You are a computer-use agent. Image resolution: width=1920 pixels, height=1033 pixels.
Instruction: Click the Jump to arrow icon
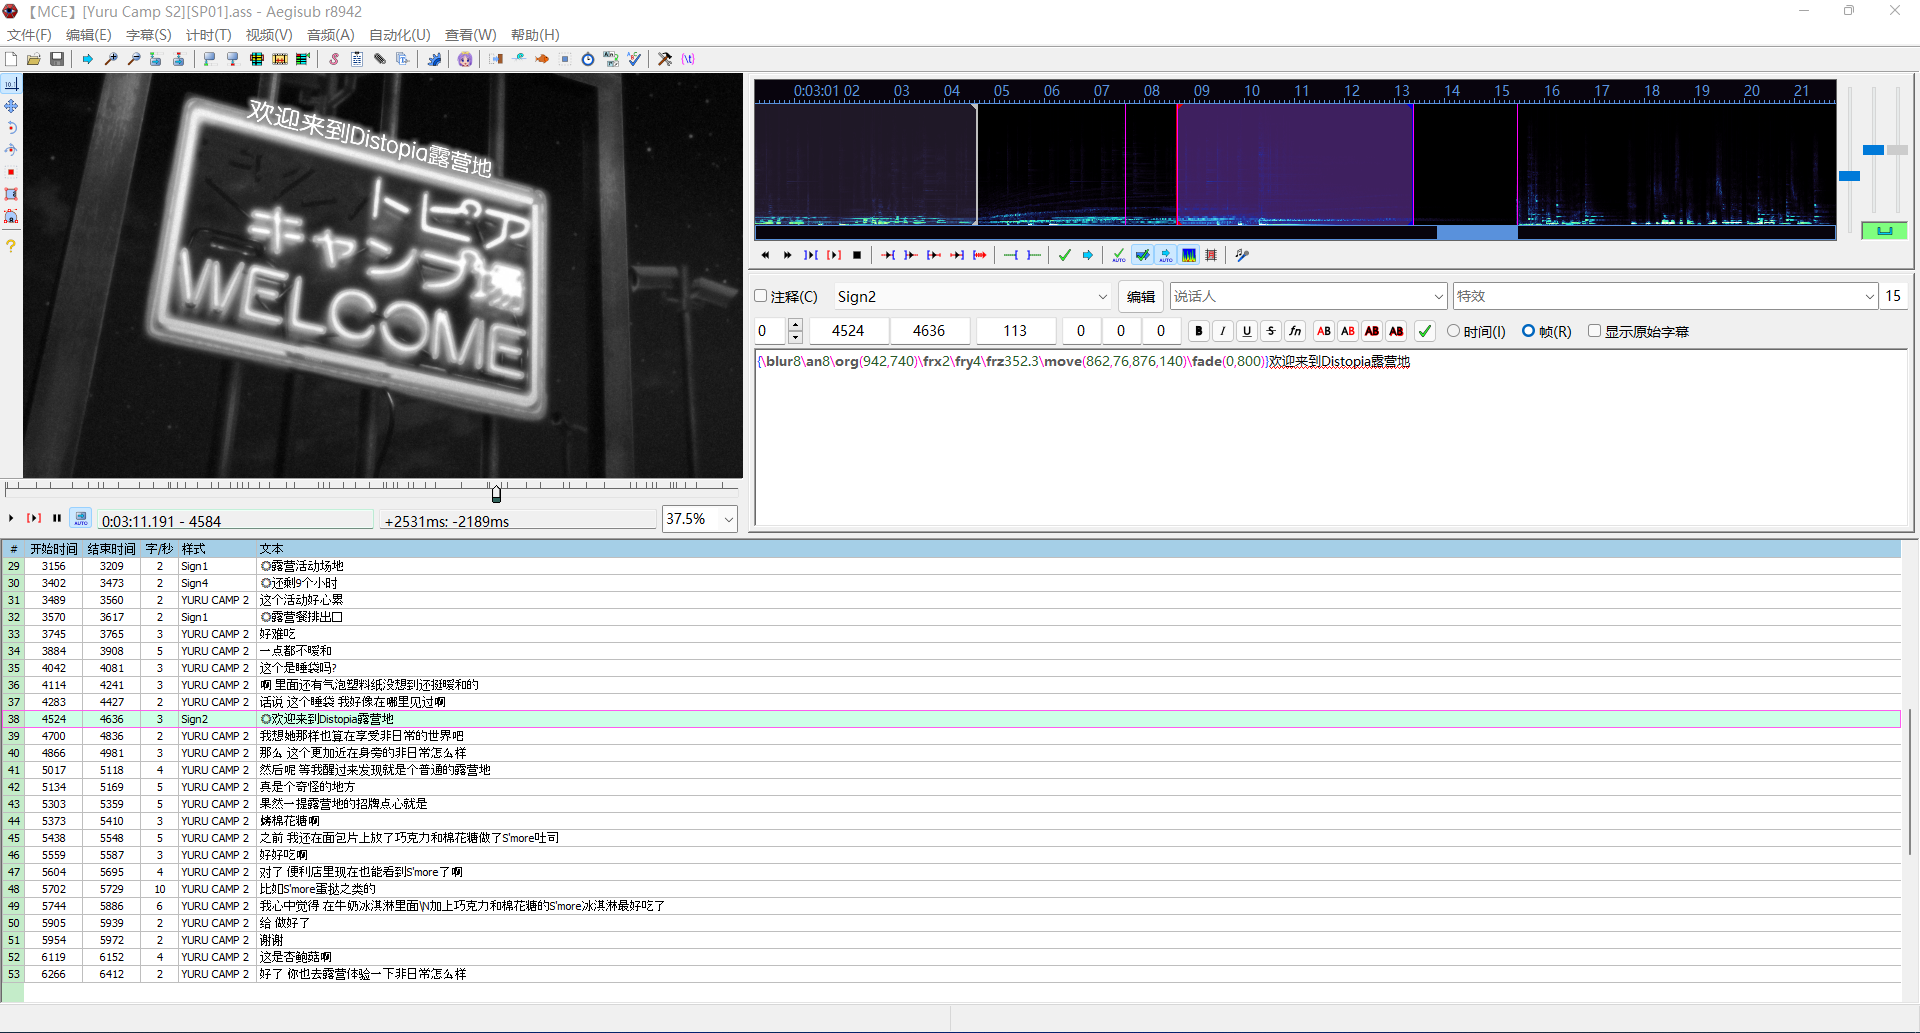[88, 59]
